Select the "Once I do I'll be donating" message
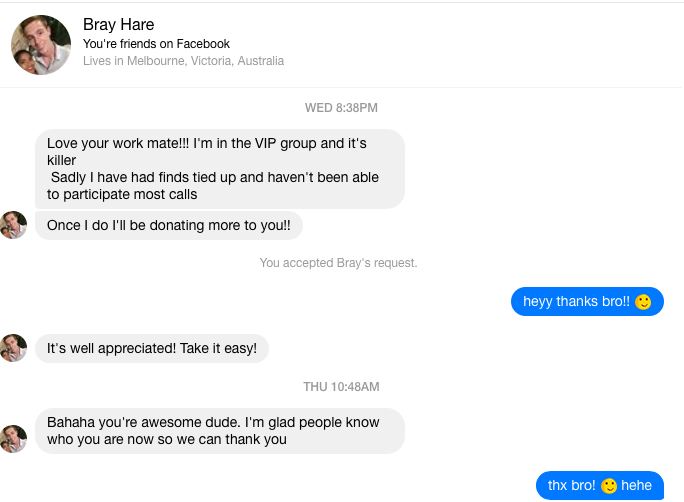Image resolution: width=684 pixels, height=502 pixels. tap(168, 226)
